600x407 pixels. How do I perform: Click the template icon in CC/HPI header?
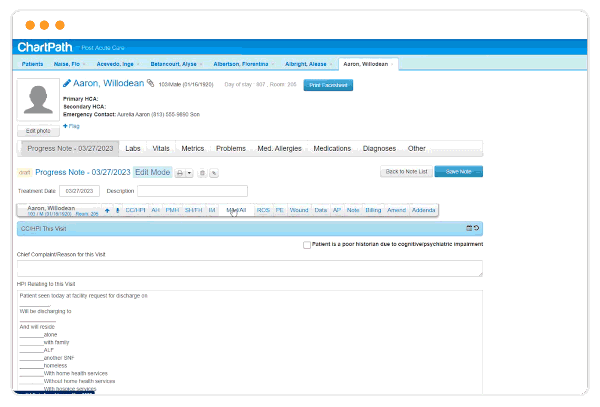tap(469, 229)
